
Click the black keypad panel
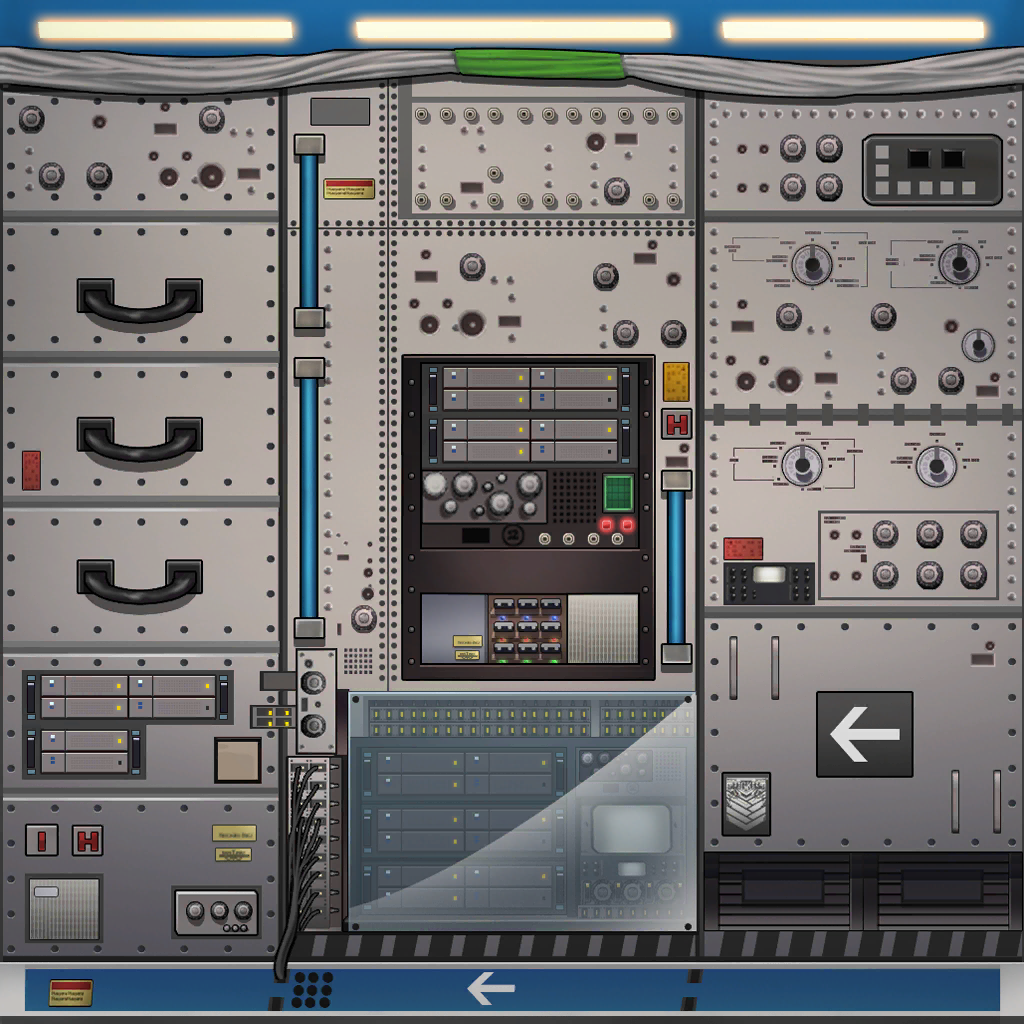[931, 170]
